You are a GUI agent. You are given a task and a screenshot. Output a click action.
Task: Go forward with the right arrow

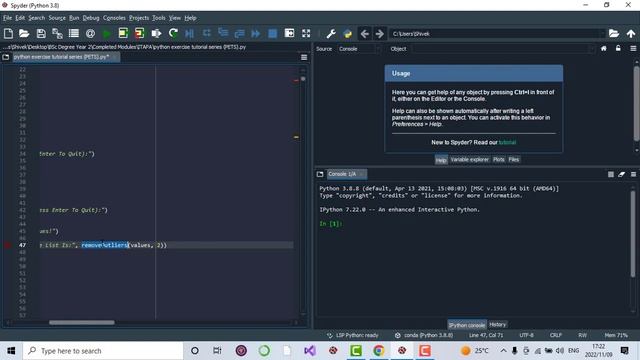[x=380, y=33]
